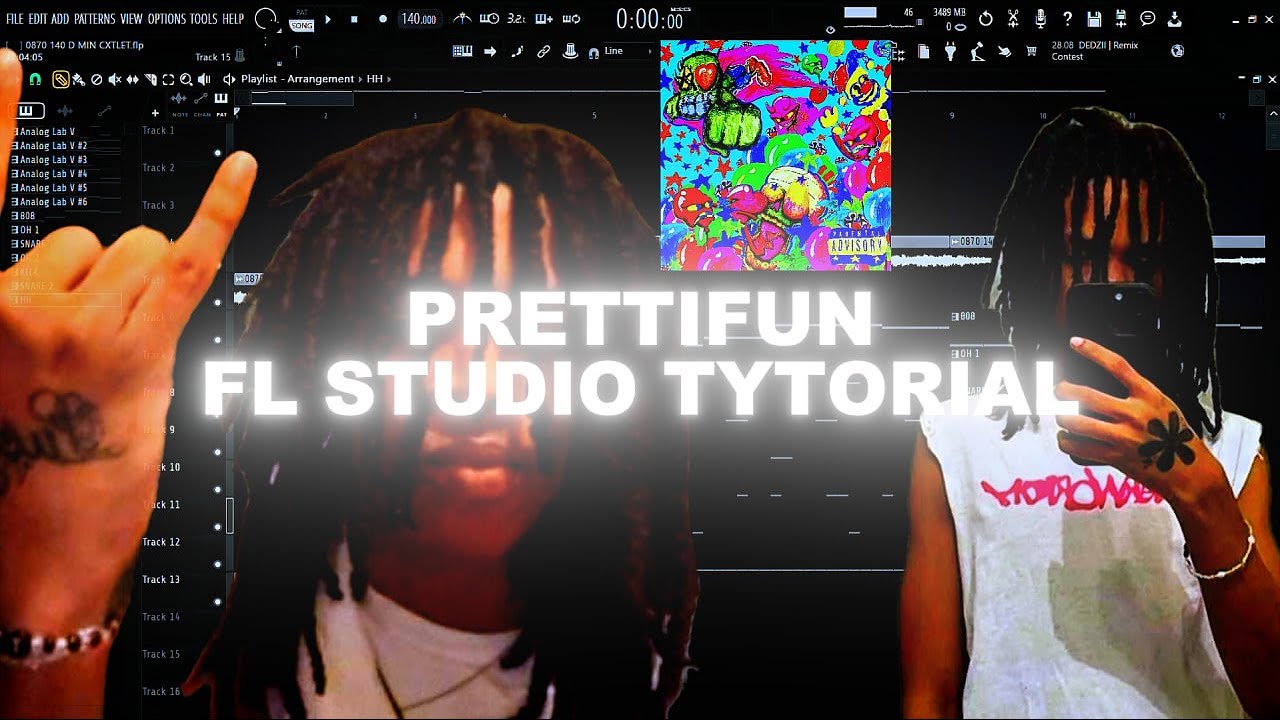The height and width of the screenshot is (720, 1280).
Task: Click the Stop transport button
Action: click(x=354, y=19)
